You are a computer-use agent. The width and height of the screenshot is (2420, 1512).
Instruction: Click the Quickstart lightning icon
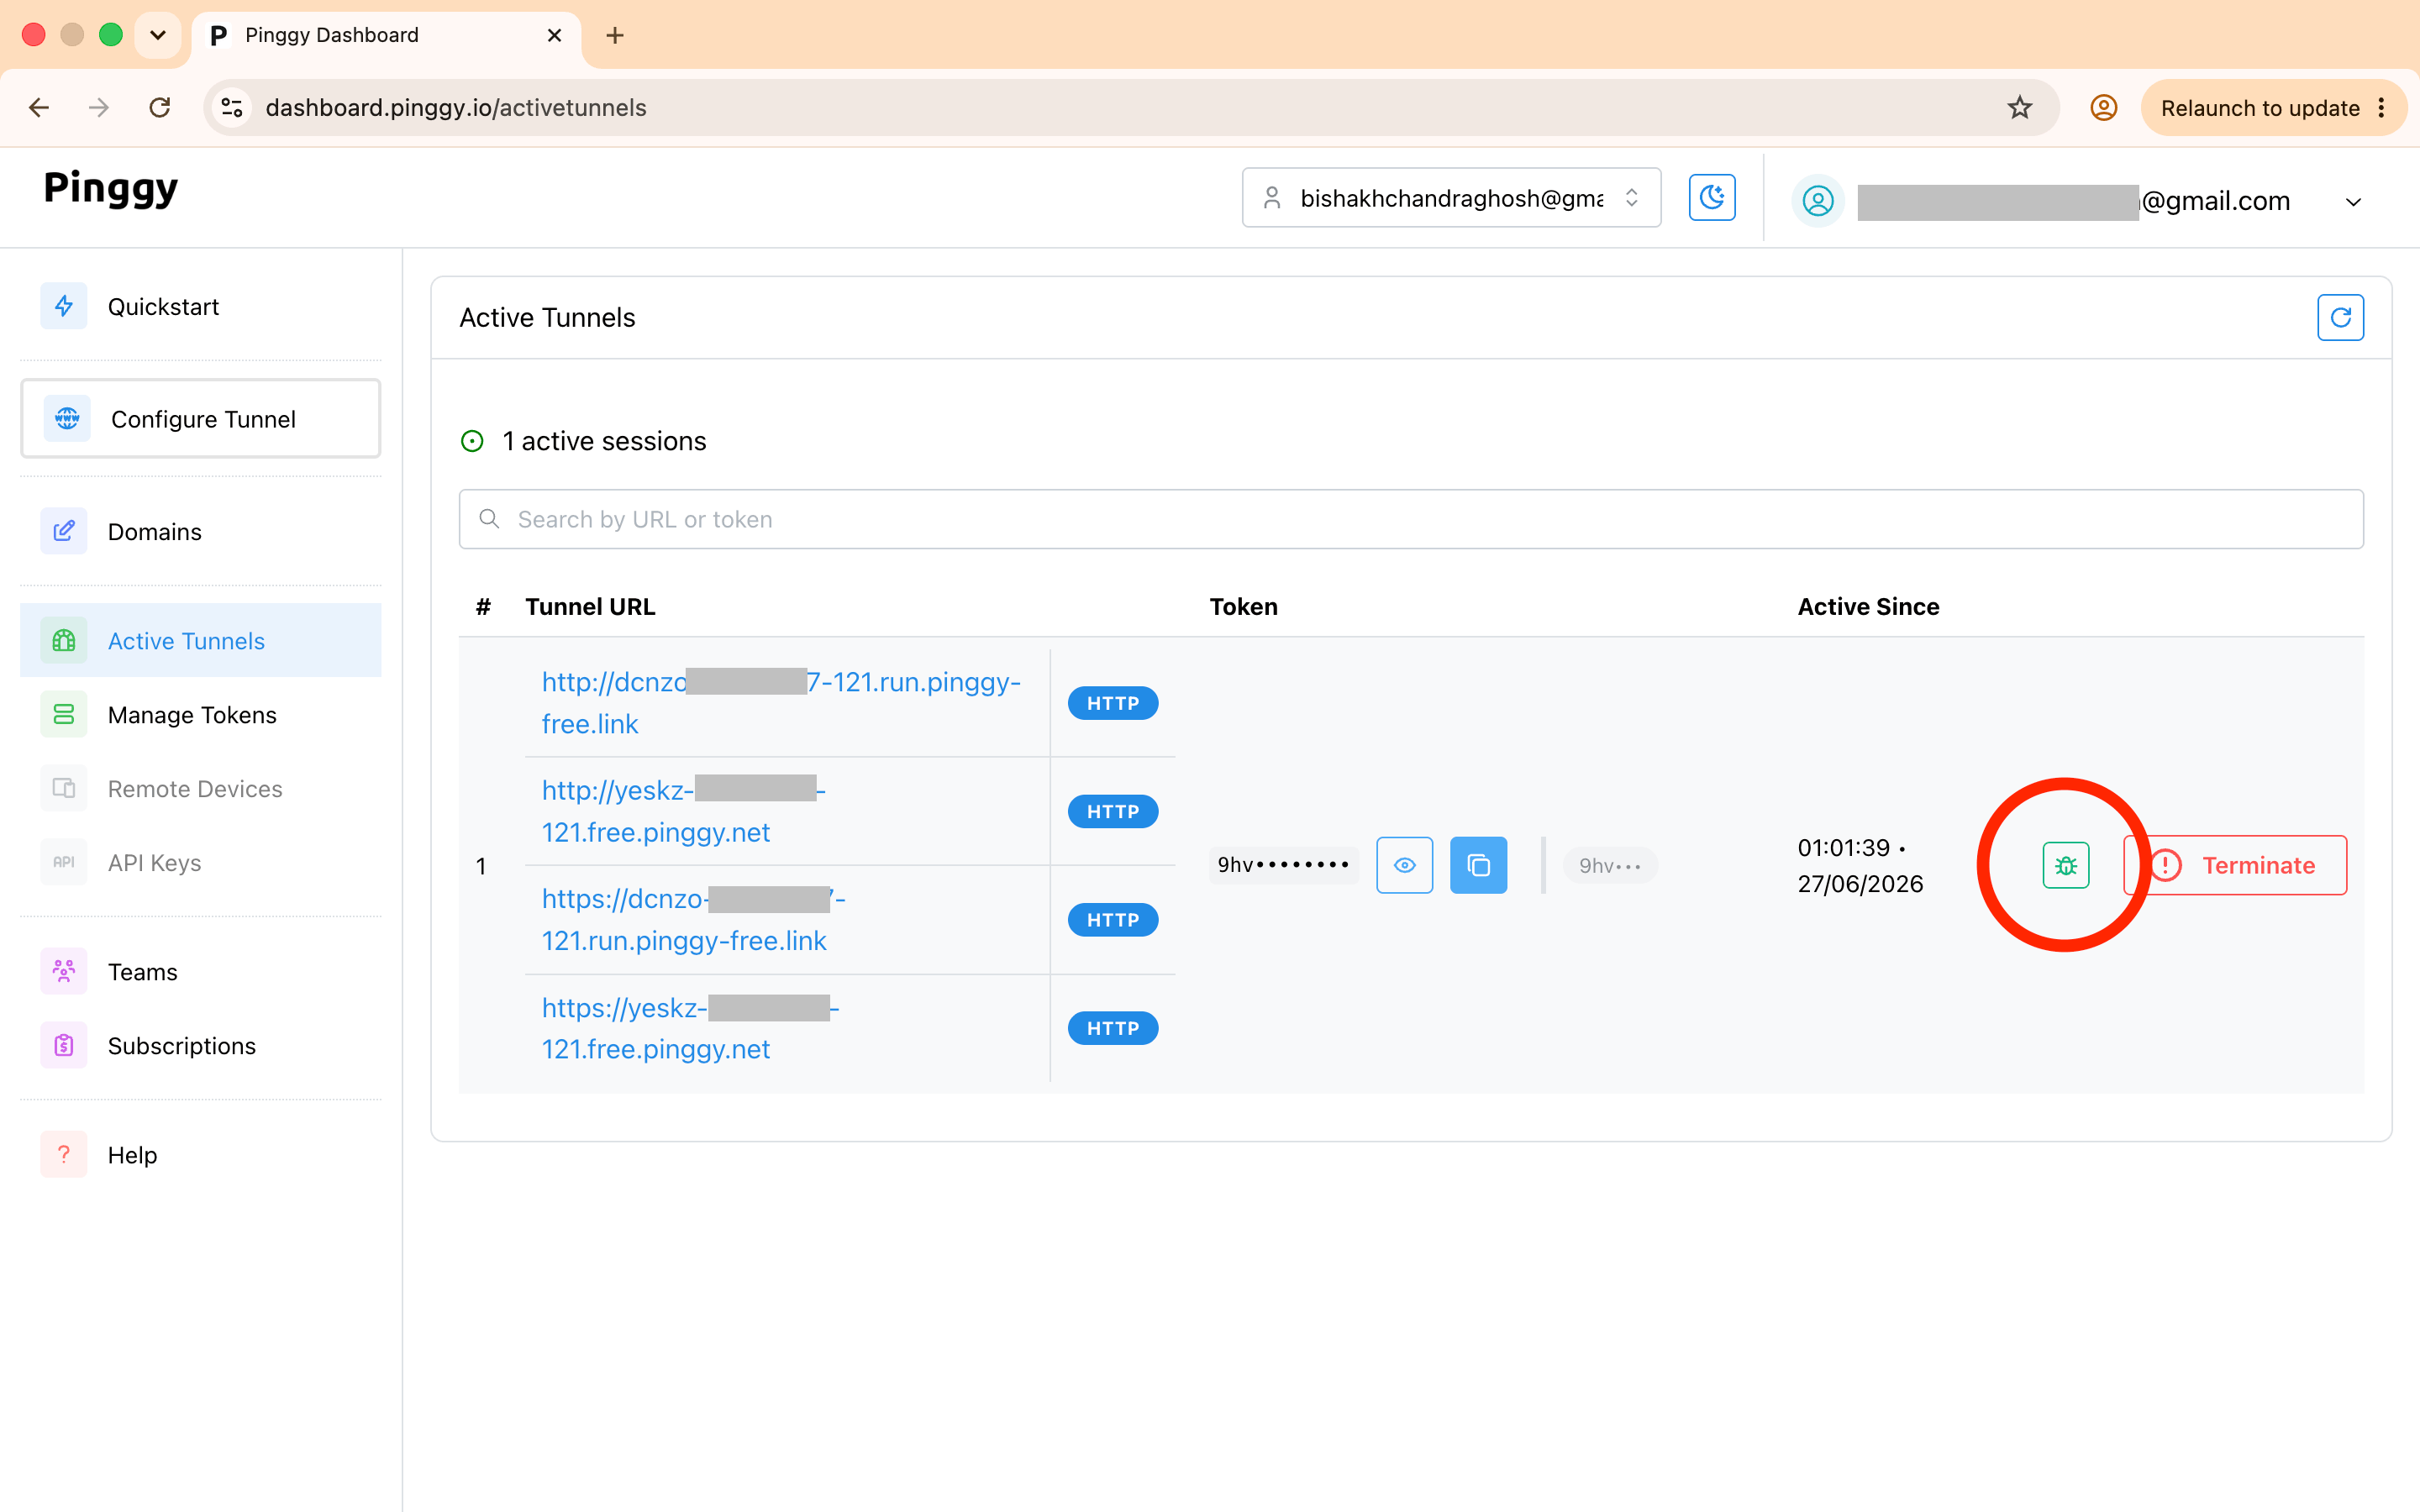pos(64,306)
